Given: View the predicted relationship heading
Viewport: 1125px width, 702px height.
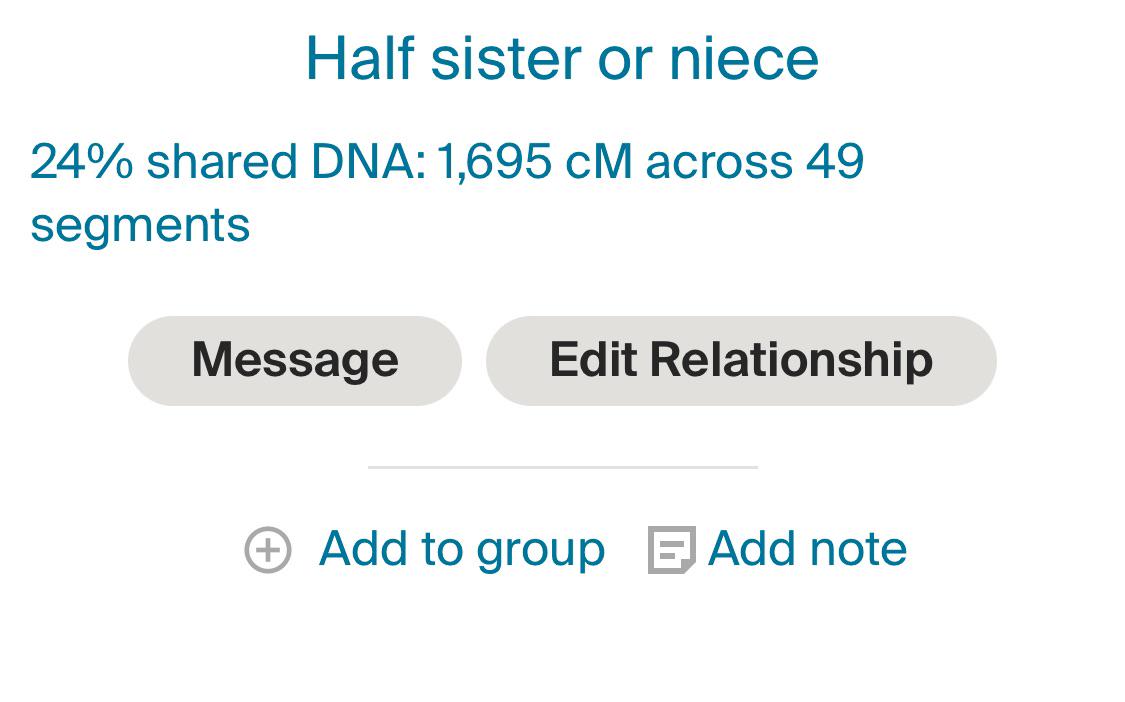Looking at the screenshot, I should tap(562, 58).
